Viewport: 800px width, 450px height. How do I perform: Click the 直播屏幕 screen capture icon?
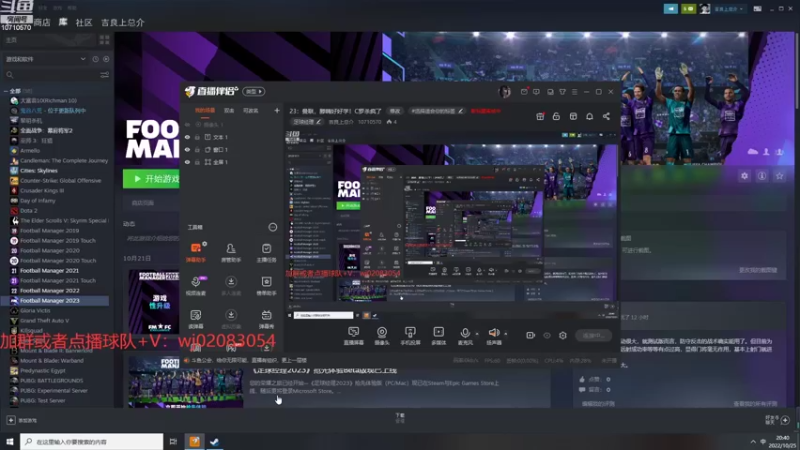point(353,335)
